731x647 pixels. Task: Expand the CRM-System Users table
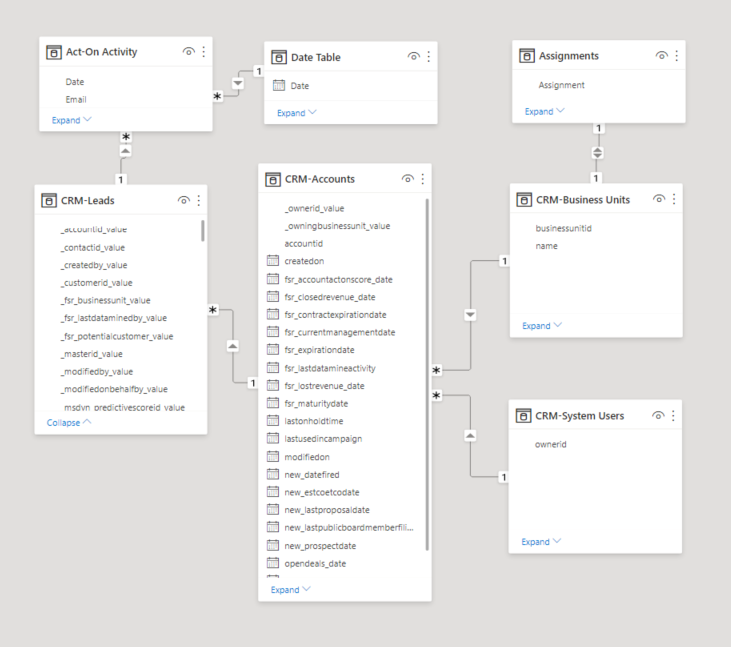tap(541, 542)
